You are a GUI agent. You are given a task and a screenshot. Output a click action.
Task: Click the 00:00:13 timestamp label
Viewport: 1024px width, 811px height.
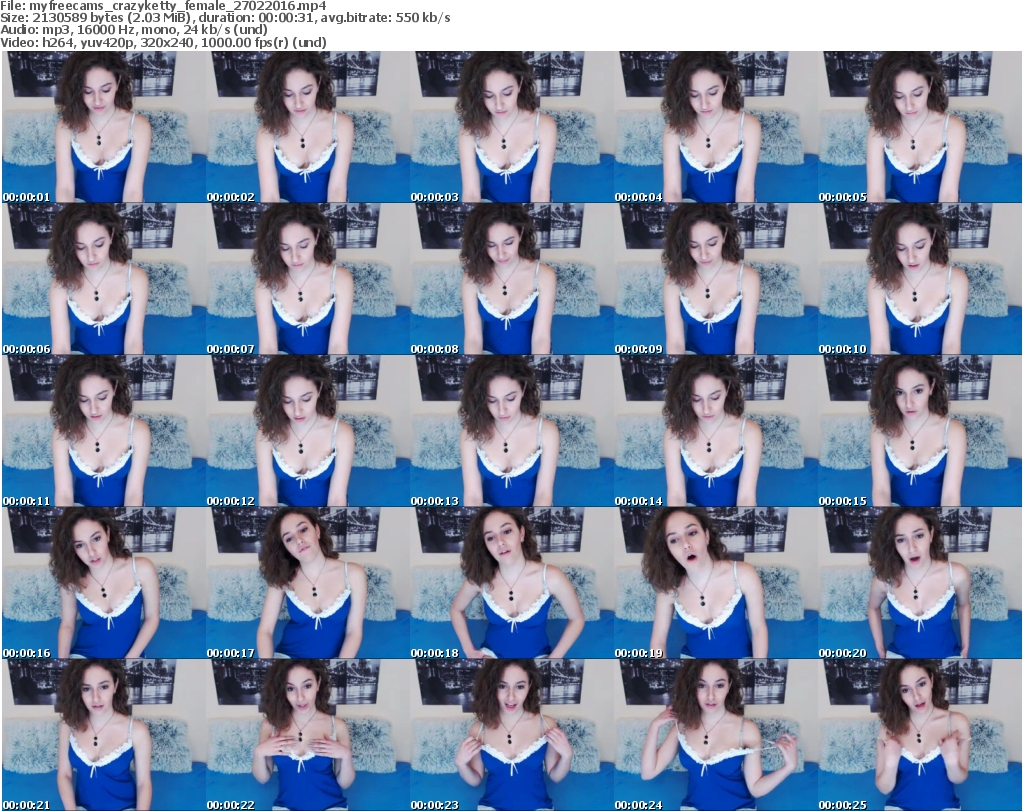click(x=435, y=501)
